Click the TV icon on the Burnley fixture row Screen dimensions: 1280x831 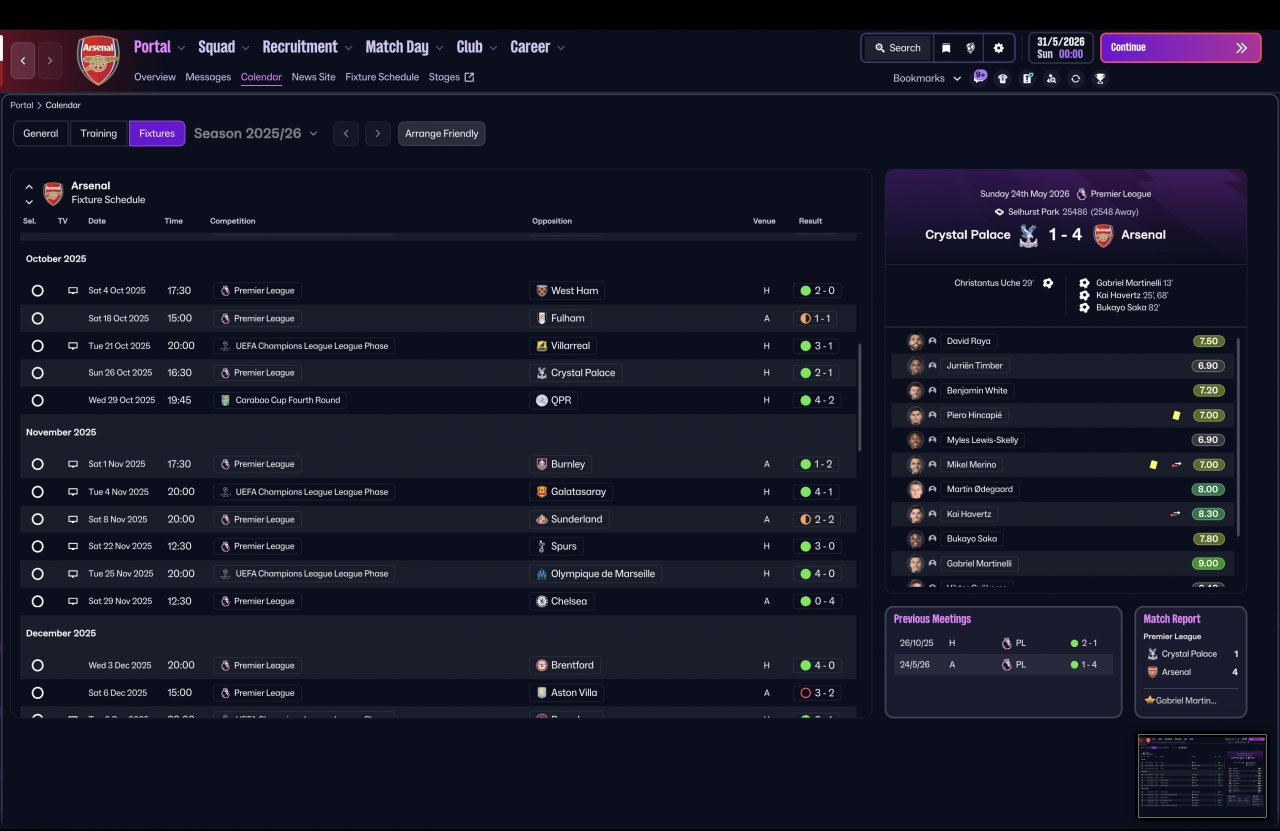coord(73,464)
